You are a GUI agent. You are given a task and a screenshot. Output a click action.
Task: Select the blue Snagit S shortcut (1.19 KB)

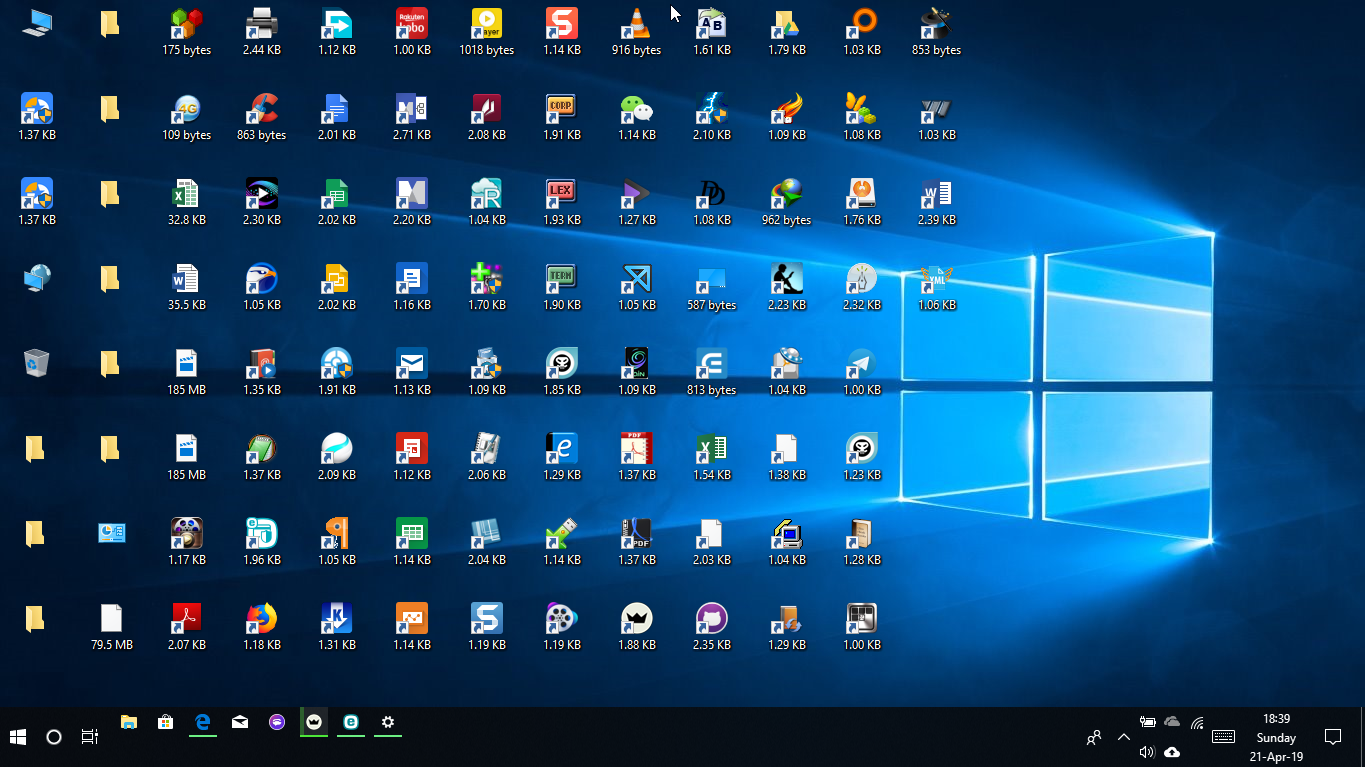(486, 618)
